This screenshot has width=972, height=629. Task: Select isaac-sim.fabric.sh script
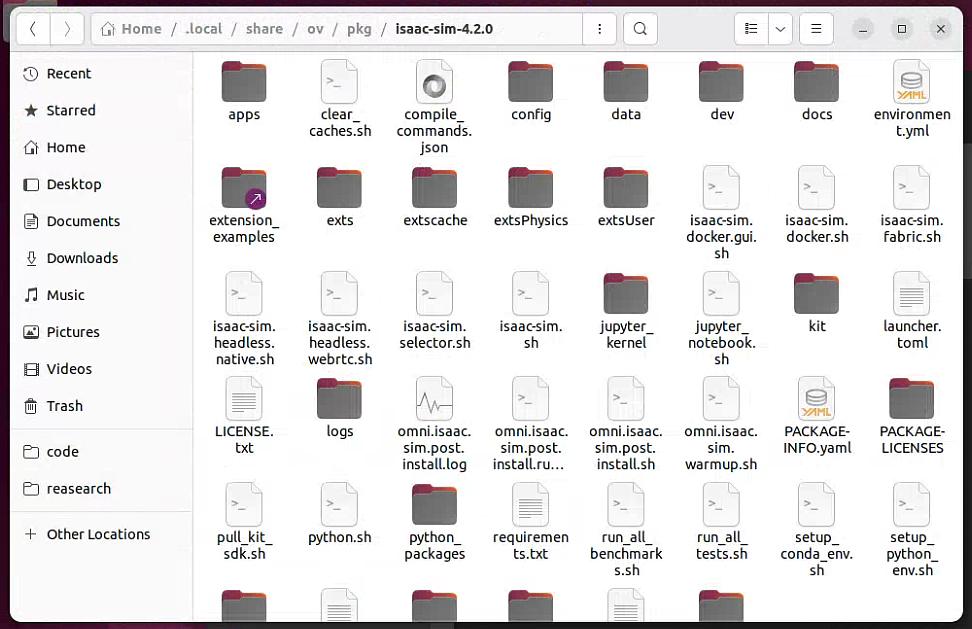click(912, 205)
